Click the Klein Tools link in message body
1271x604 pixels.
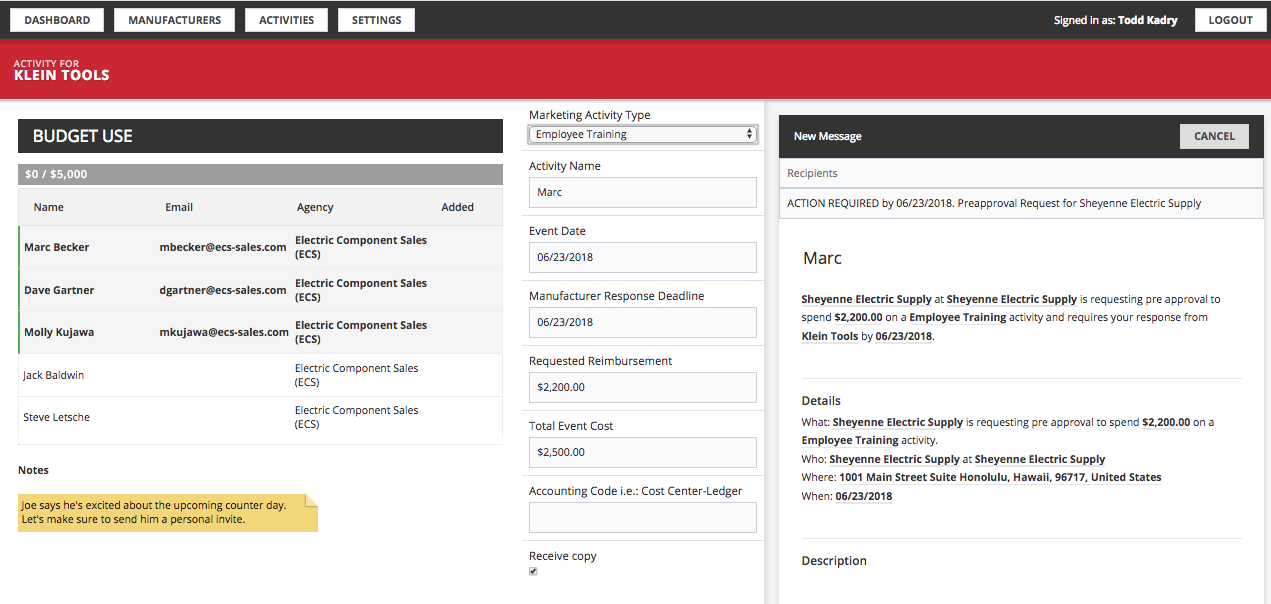[x=830, y=336]
